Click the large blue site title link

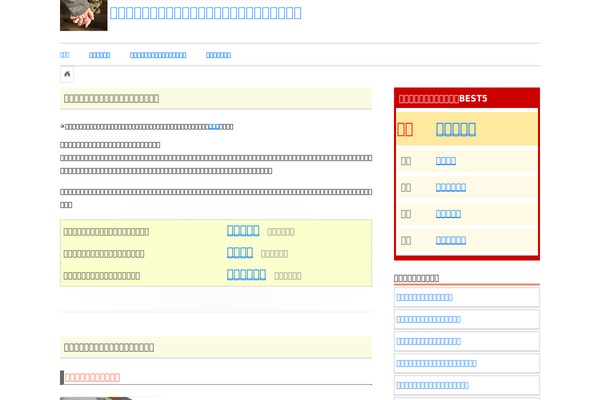(x=205, y=13)
